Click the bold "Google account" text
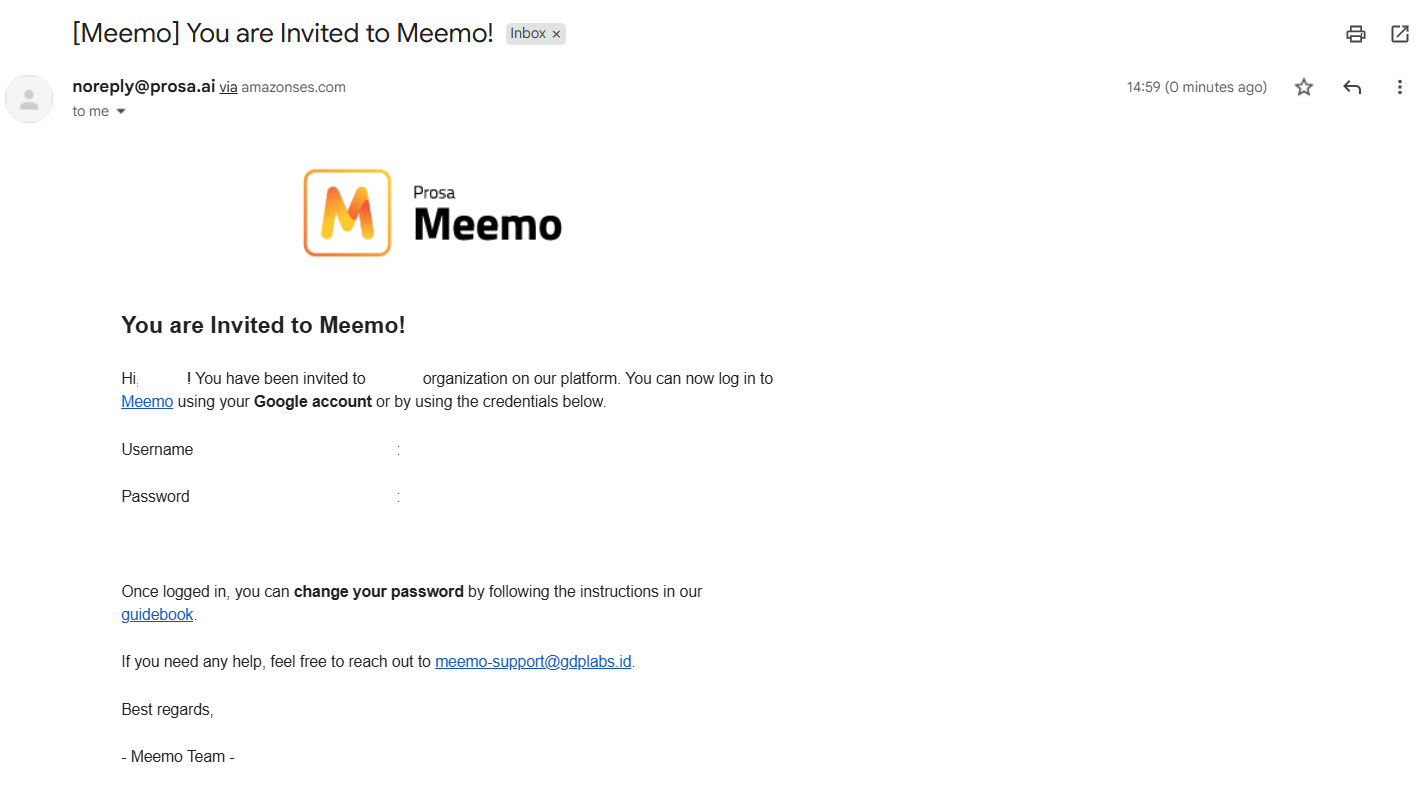1423x792 pixels. (x=313, y=402)
